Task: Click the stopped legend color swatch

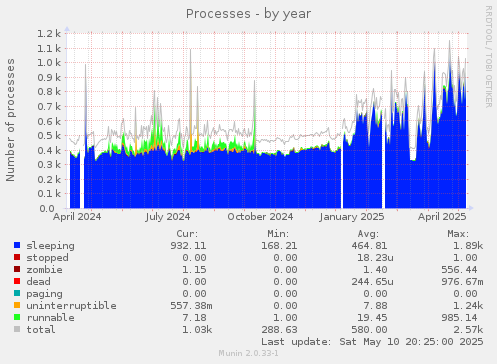Action: pyautogui.click(x=17, y=257)
